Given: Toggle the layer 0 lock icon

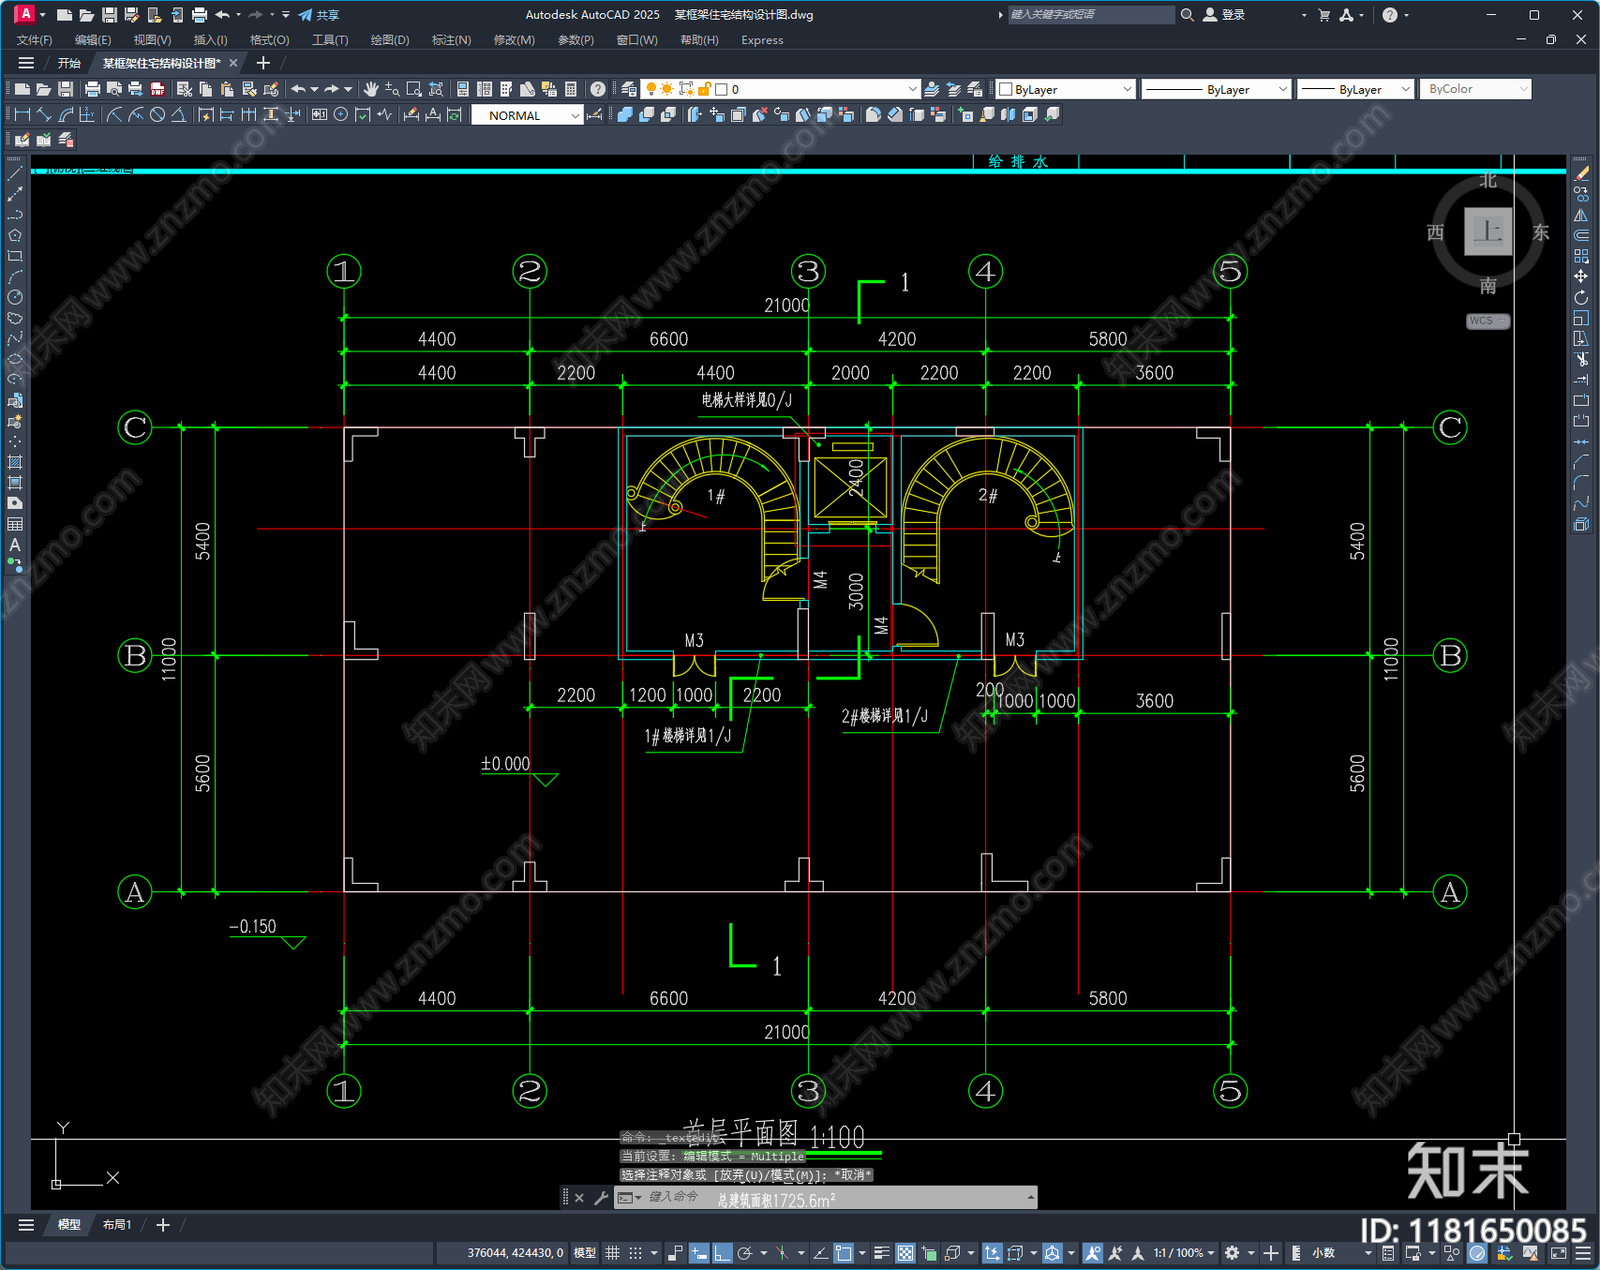Looking at the screenshot, I should click(704, 89).
